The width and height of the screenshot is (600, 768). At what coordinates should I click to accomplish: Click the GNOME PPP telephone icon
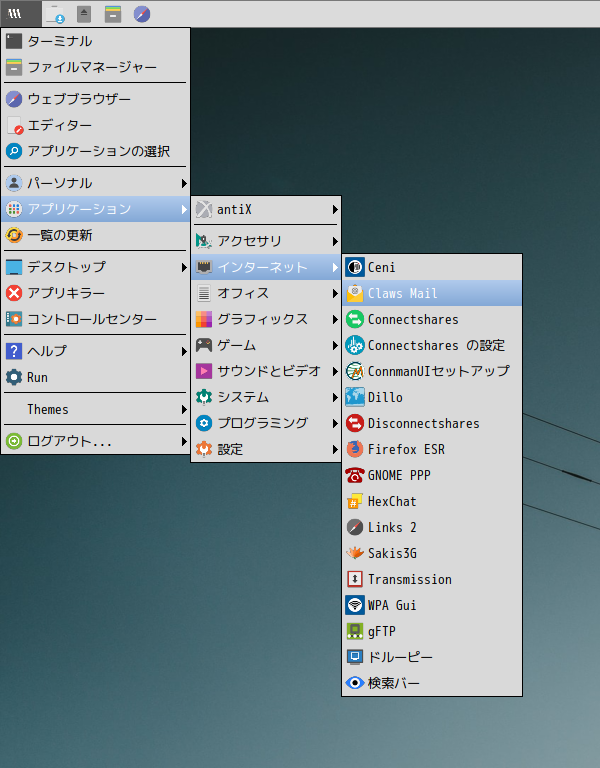pos(355,475)
